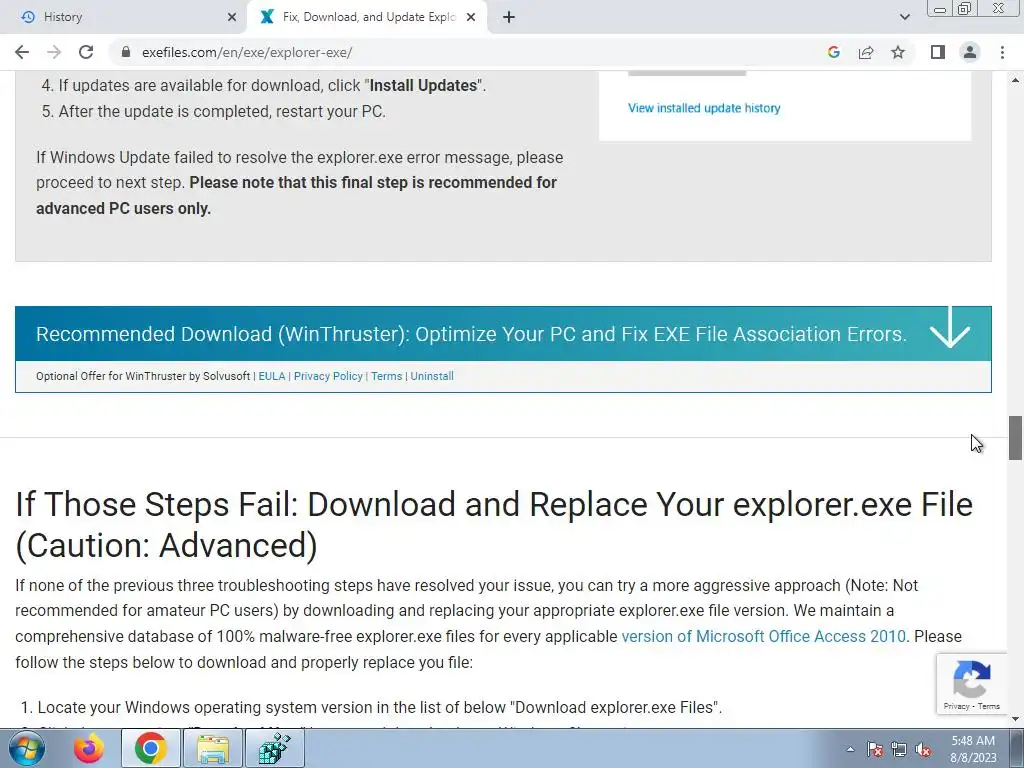Open the network tray icon
This screenshot has width=1024, height=768.
pyautogui.click(x=899, y=749)
